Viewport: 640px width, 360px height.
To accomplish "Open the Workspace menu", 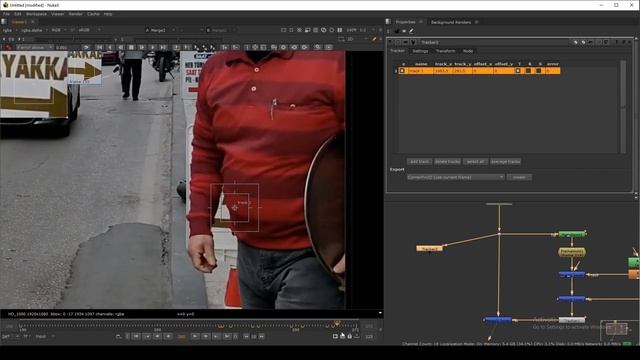I will coord(36,14).
